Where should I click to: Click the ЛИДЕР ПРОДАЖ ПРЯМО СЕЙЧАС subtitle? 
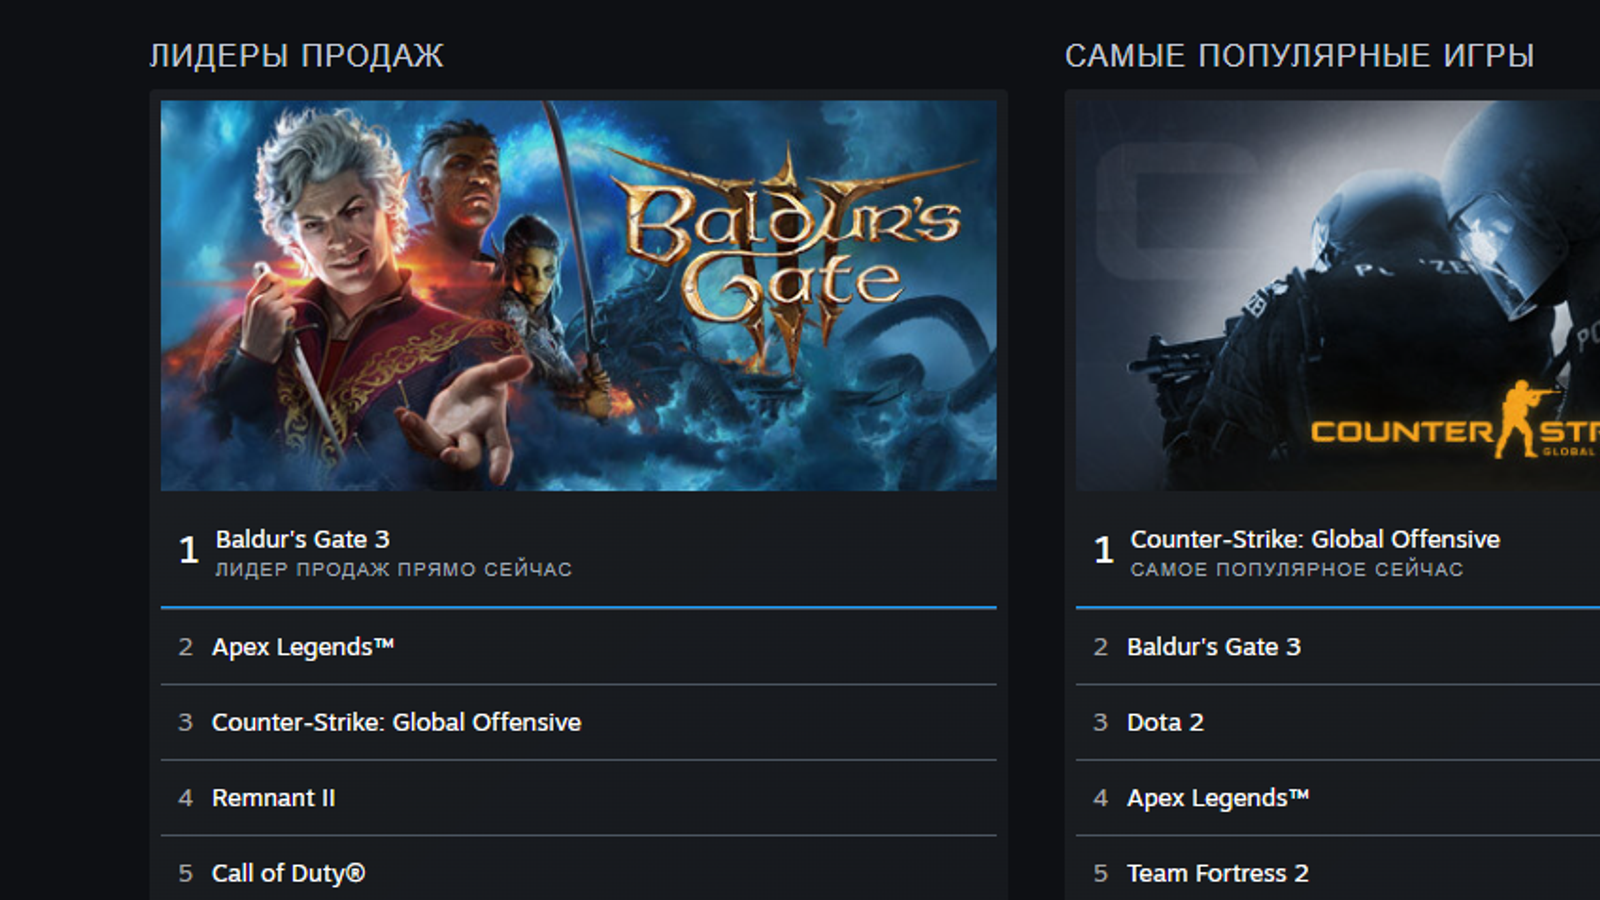[x=394, y=570]
